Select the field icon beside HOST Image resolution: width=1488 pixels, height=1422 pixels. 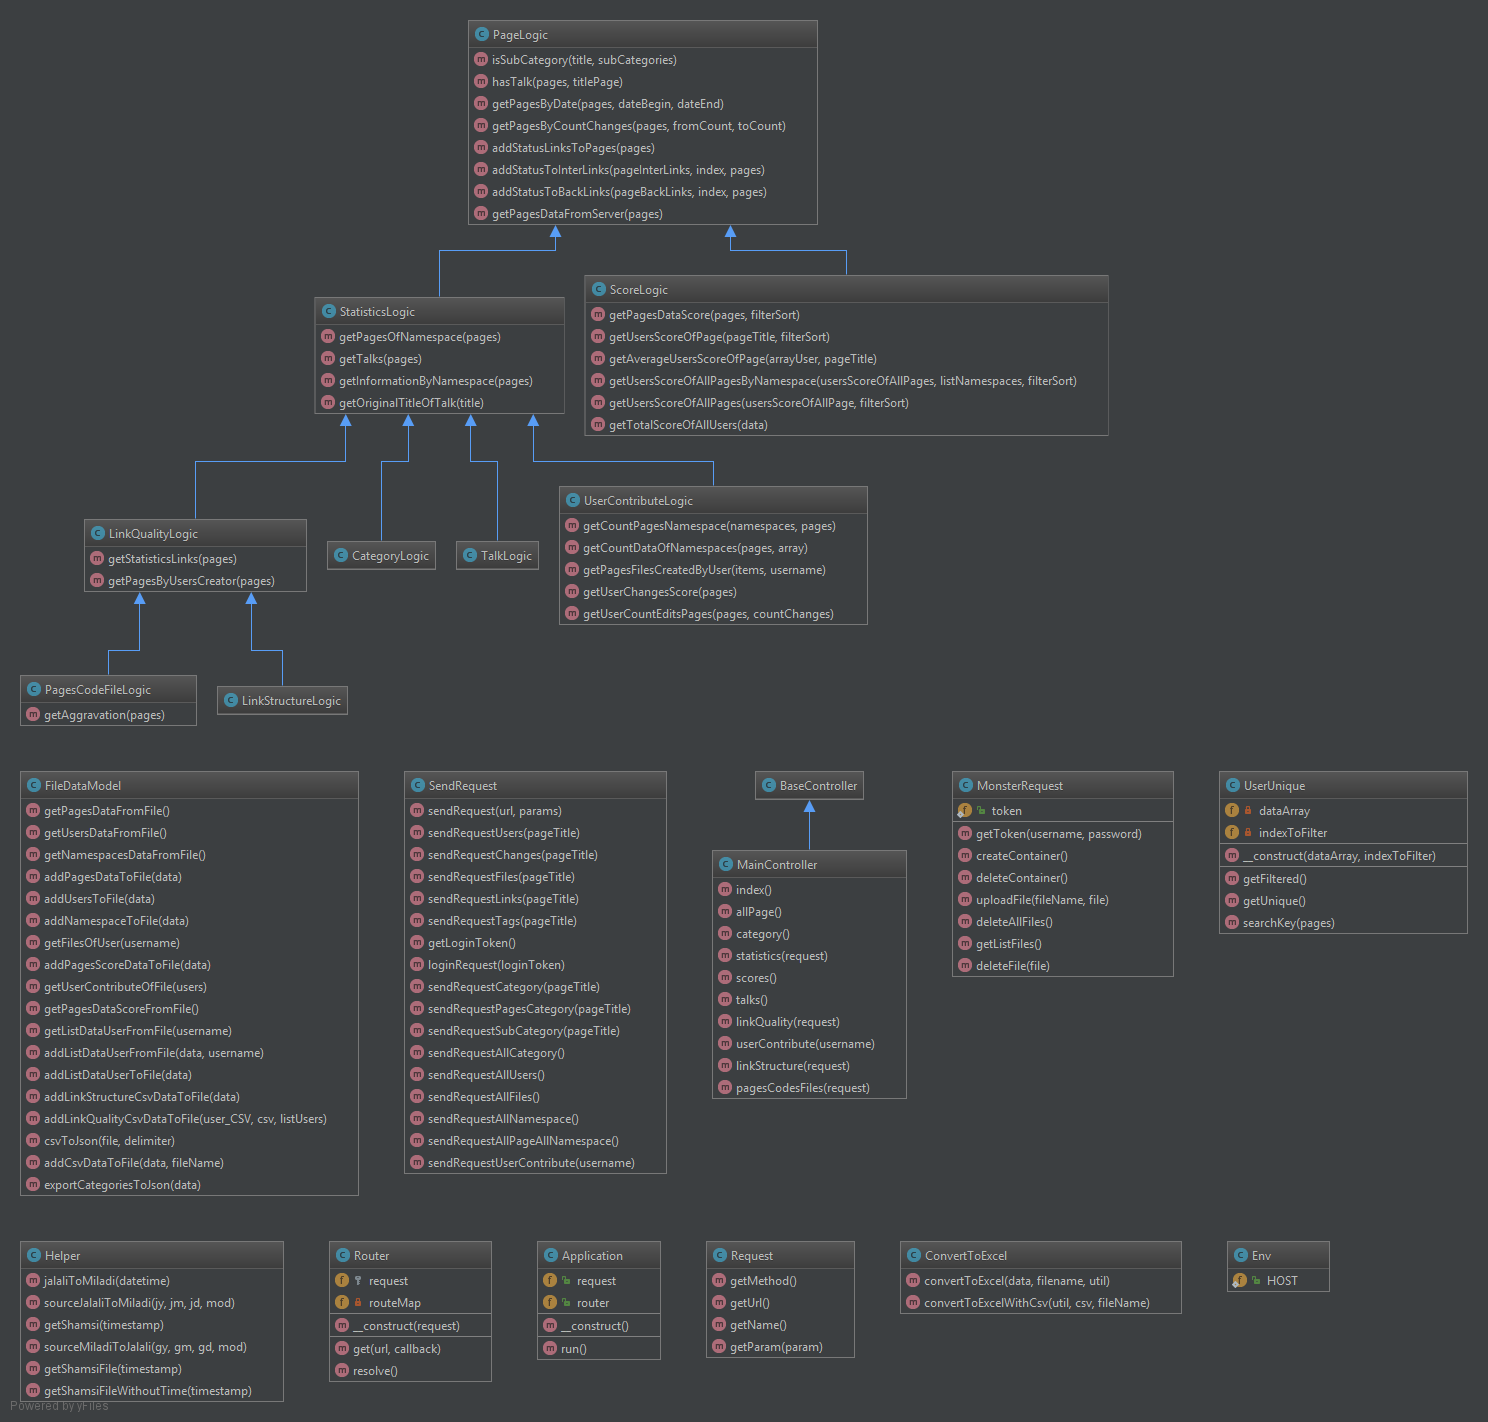point(1240,1280)
